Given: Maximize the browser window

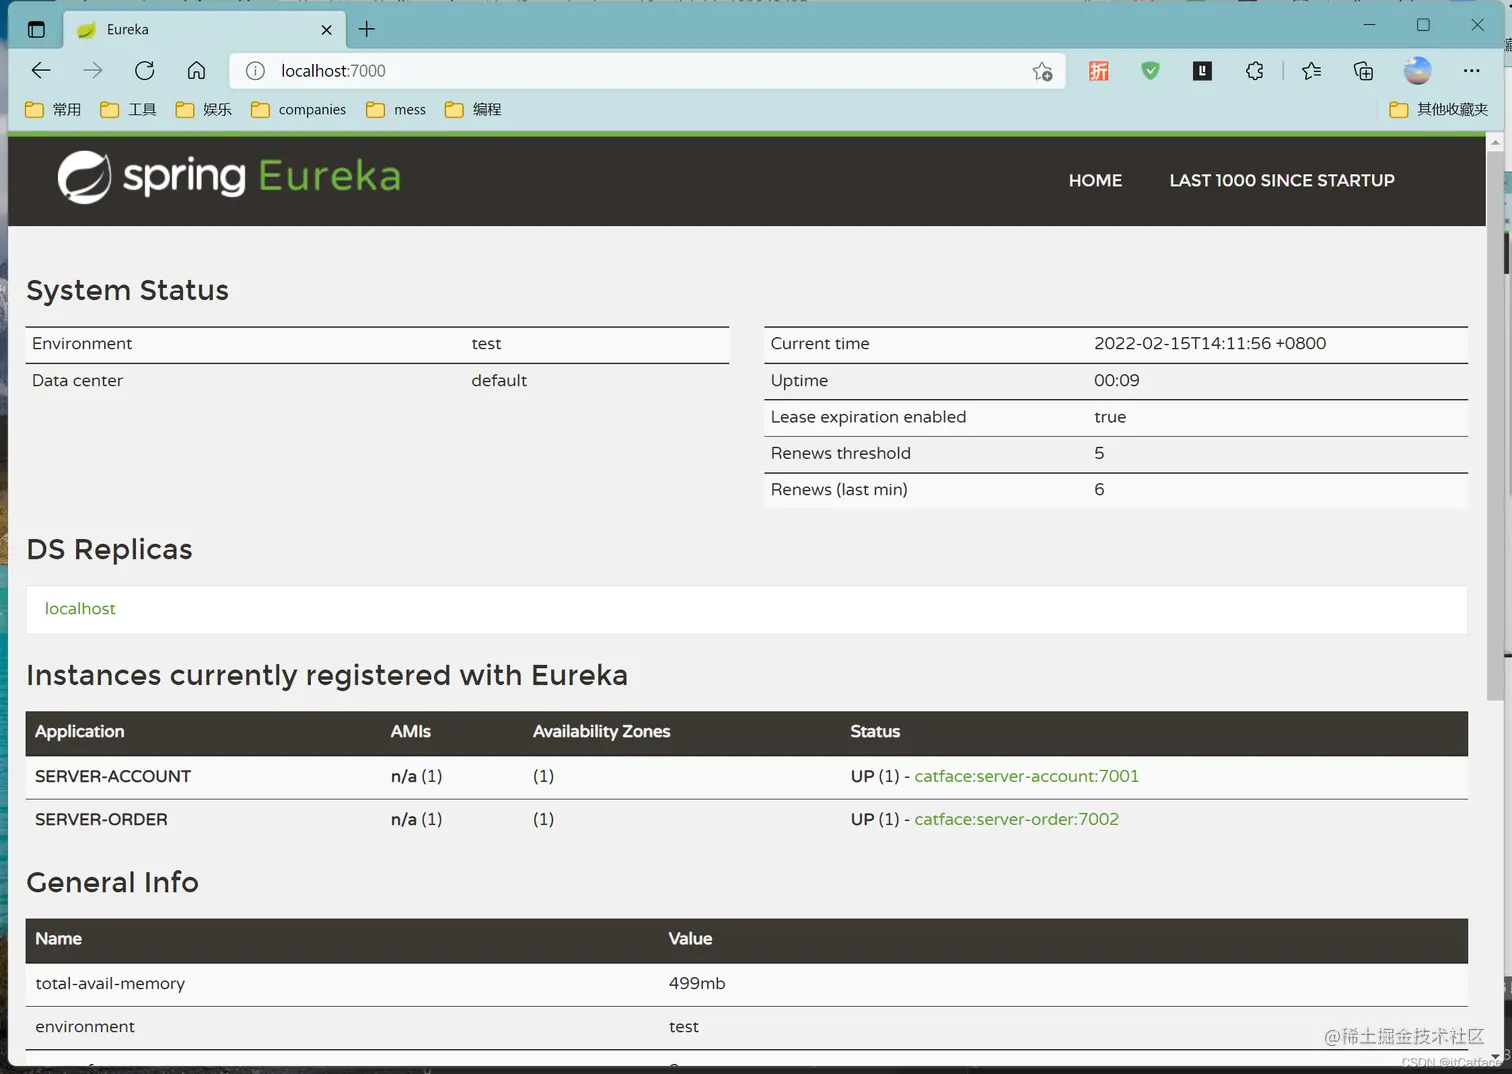Looking at the screenshot, I should point(1423,25).
